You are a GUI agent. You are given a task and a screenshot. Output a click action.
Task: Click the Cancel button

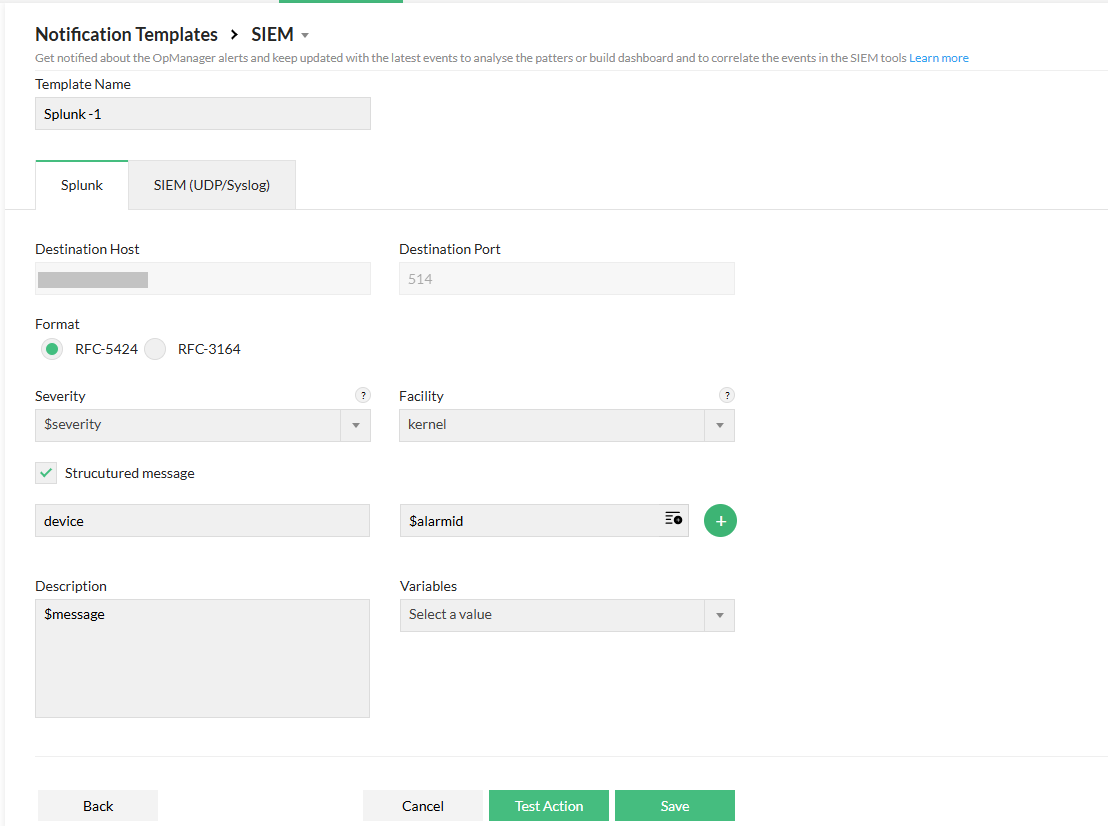(x=422, y=805)
